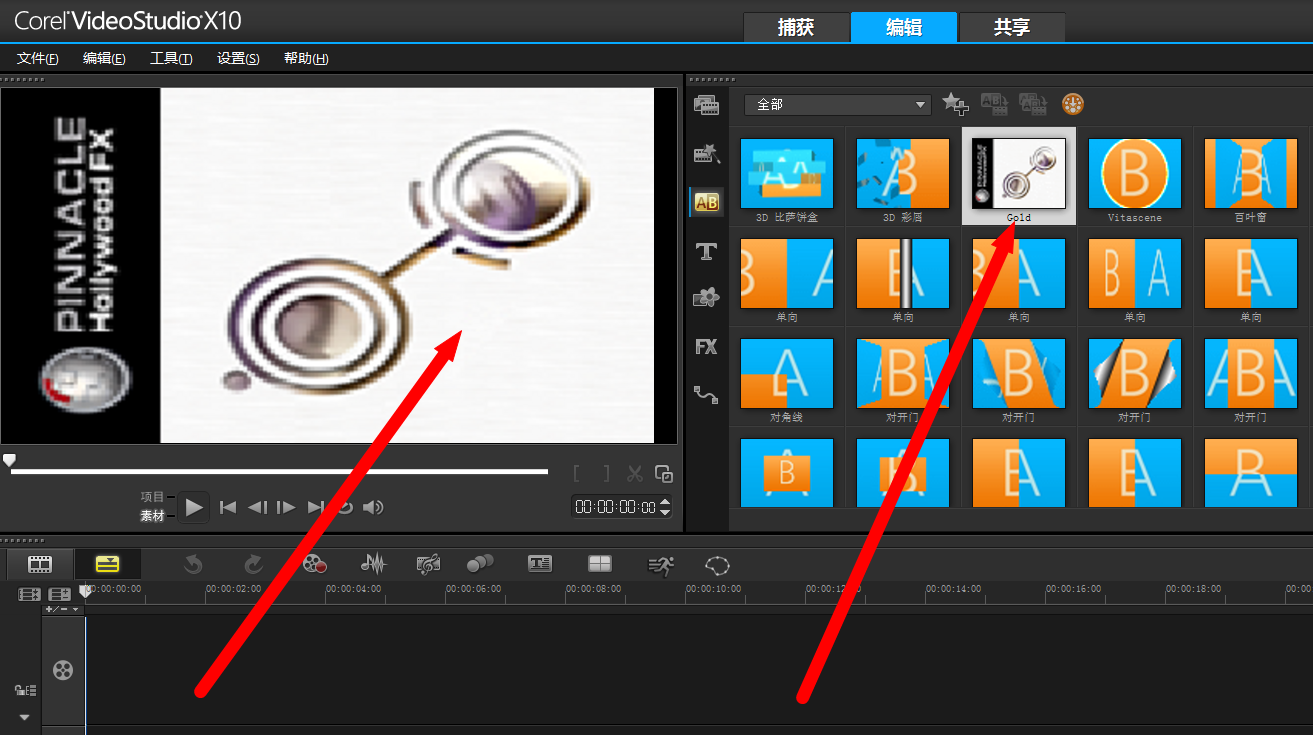This screenshot has width=1313, height=735.
Task: Expand the +/- track dropdown
Action: tap(61, 609)
